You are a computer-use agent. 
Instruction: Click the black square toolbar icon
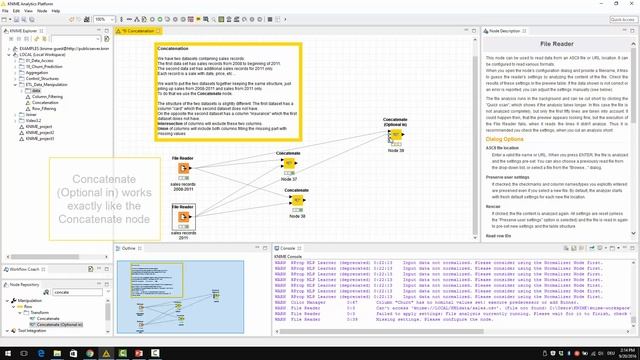coord(270,19)
